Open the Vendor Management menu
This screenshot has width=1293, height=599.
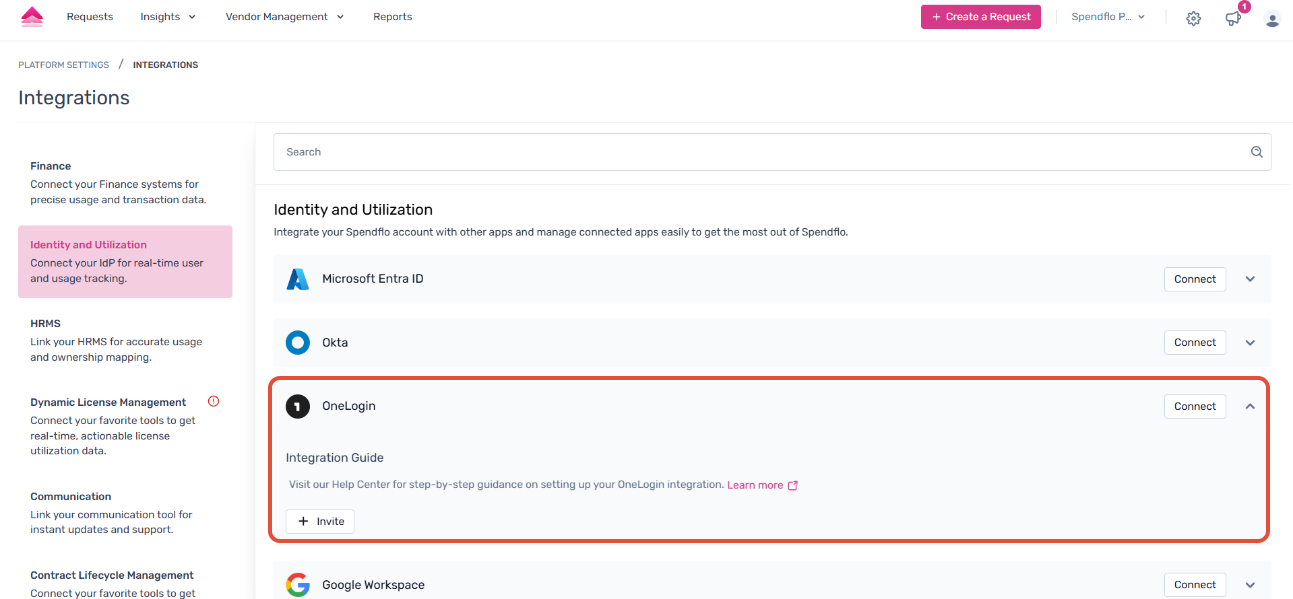[x=284, y=17]
